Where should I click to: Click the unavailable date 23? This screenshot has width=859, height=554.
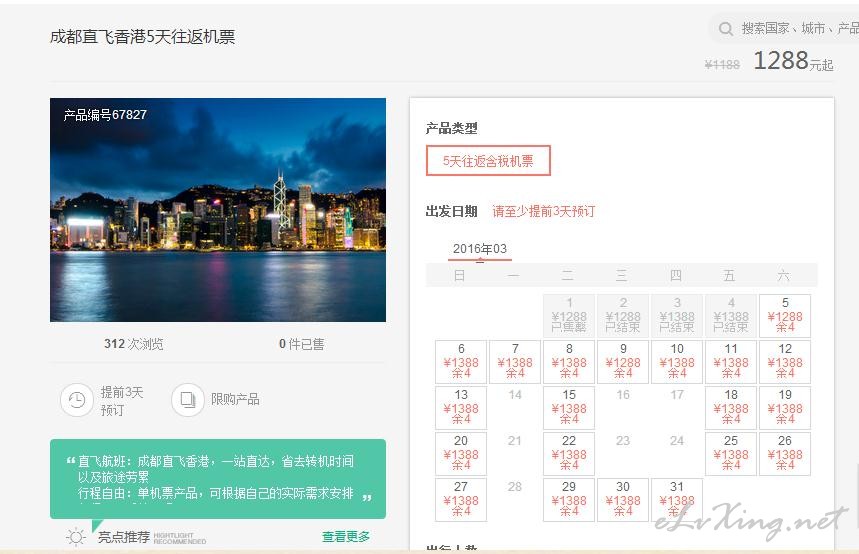tap(623, 441)
